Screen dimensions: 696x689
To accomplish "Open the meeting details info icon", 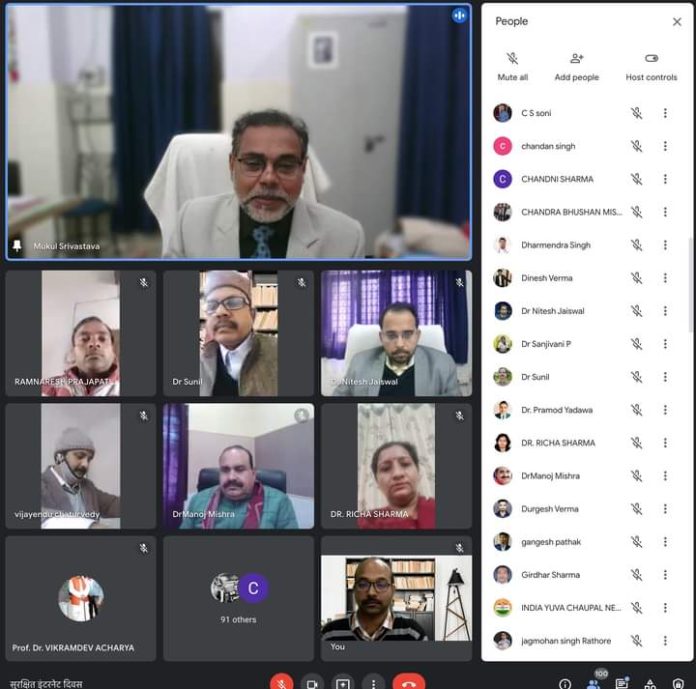I will 565,684.
